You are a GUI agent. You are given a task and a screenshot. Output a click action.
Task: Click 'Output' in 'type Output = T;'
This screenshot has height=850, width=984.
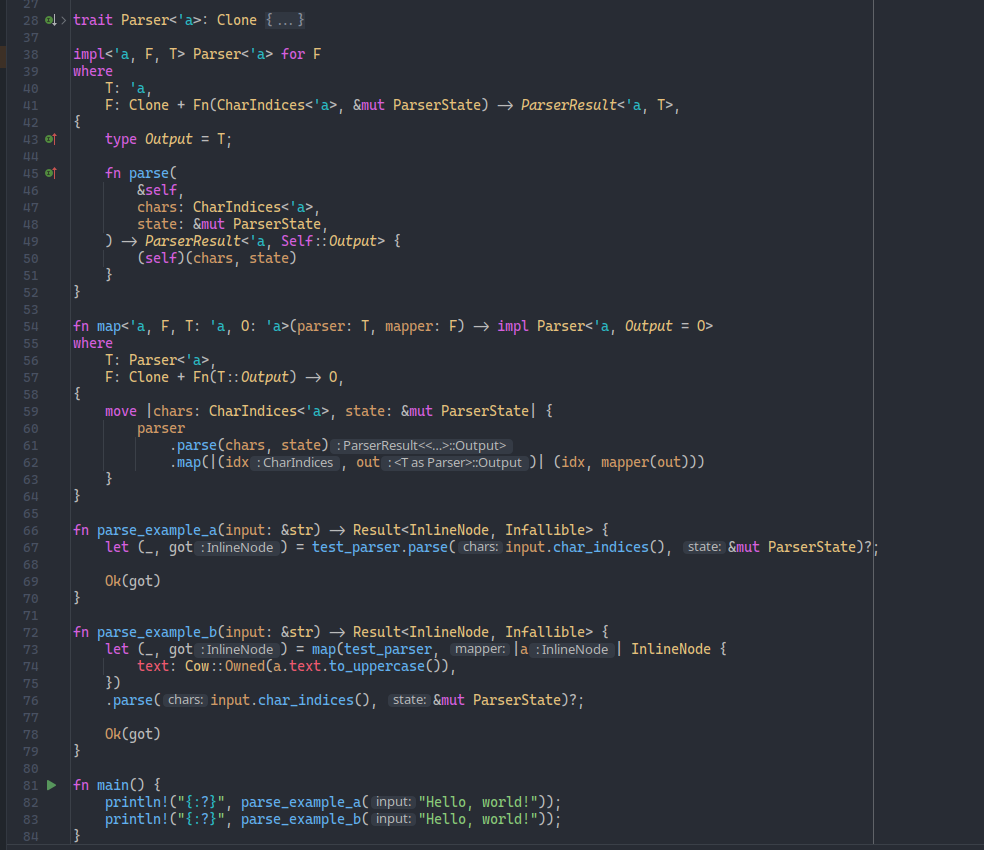click(x=168, y=139)
